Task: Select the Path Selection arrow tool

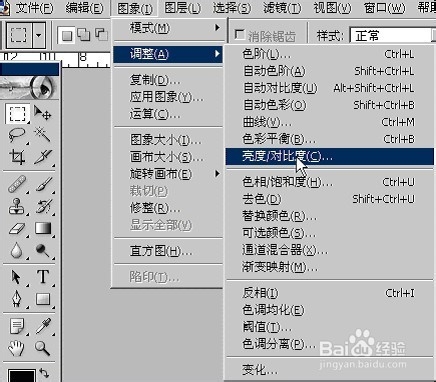Action: tap(16, 277)
